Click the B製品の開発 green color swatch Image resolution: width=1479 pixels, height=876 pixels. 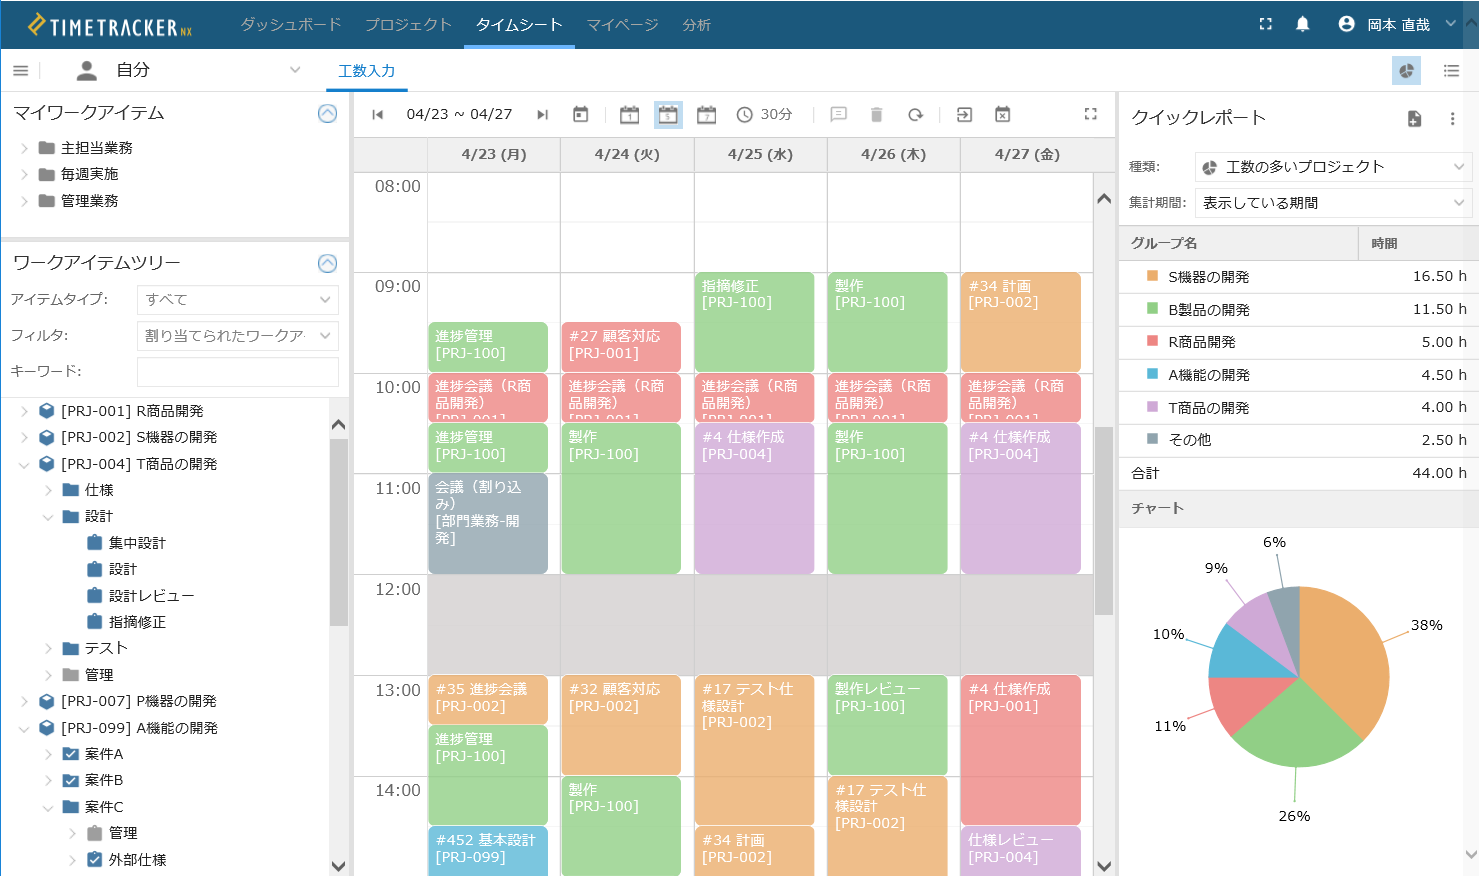tap(1152, 309)
